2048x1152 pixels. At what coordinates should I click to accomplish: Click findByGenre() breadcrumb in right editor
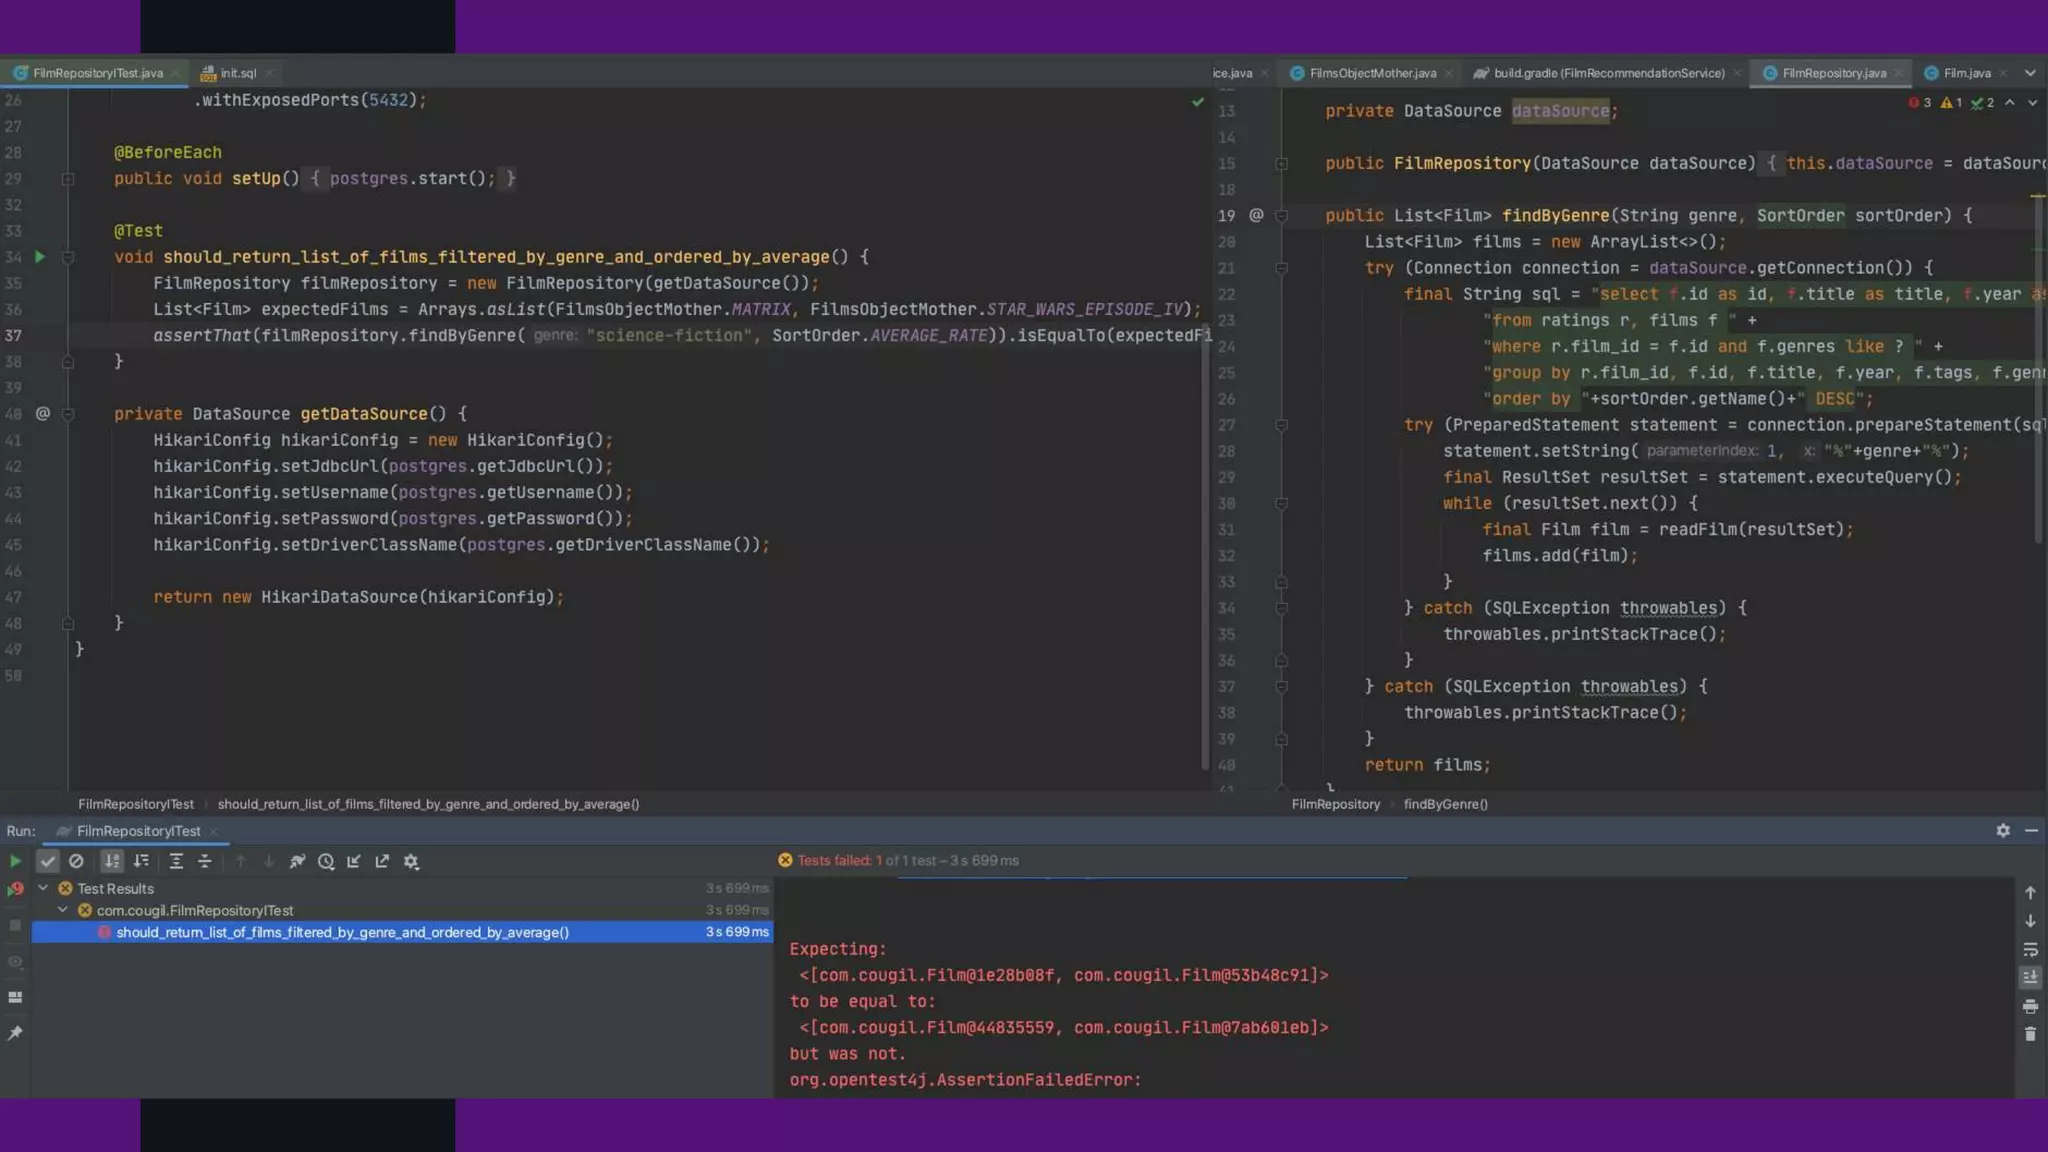point(1445,804)
